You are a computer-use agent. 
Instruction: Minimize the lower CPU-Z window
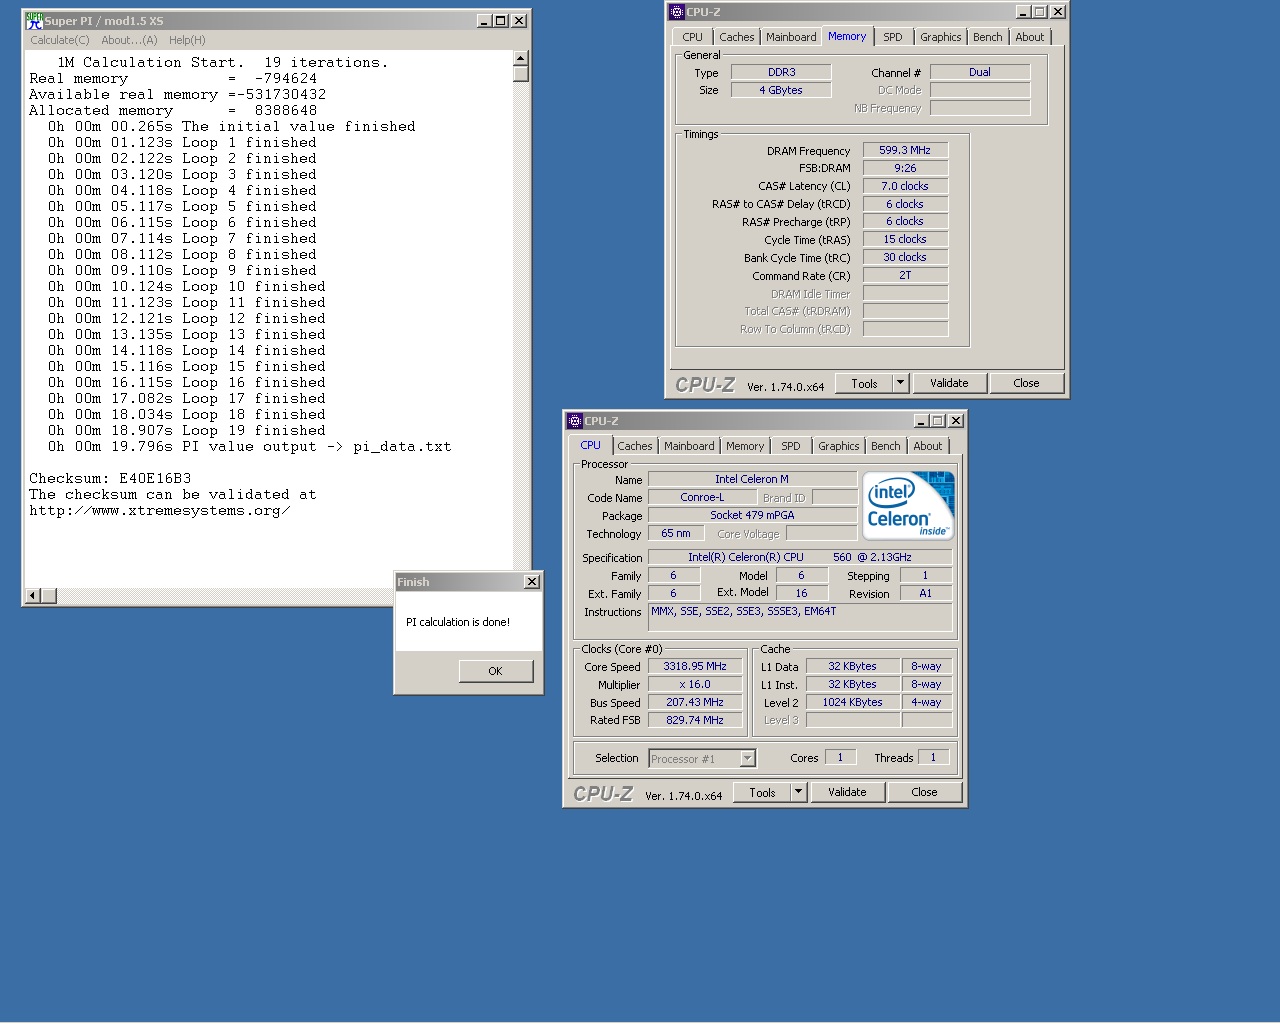click(920, 421)
